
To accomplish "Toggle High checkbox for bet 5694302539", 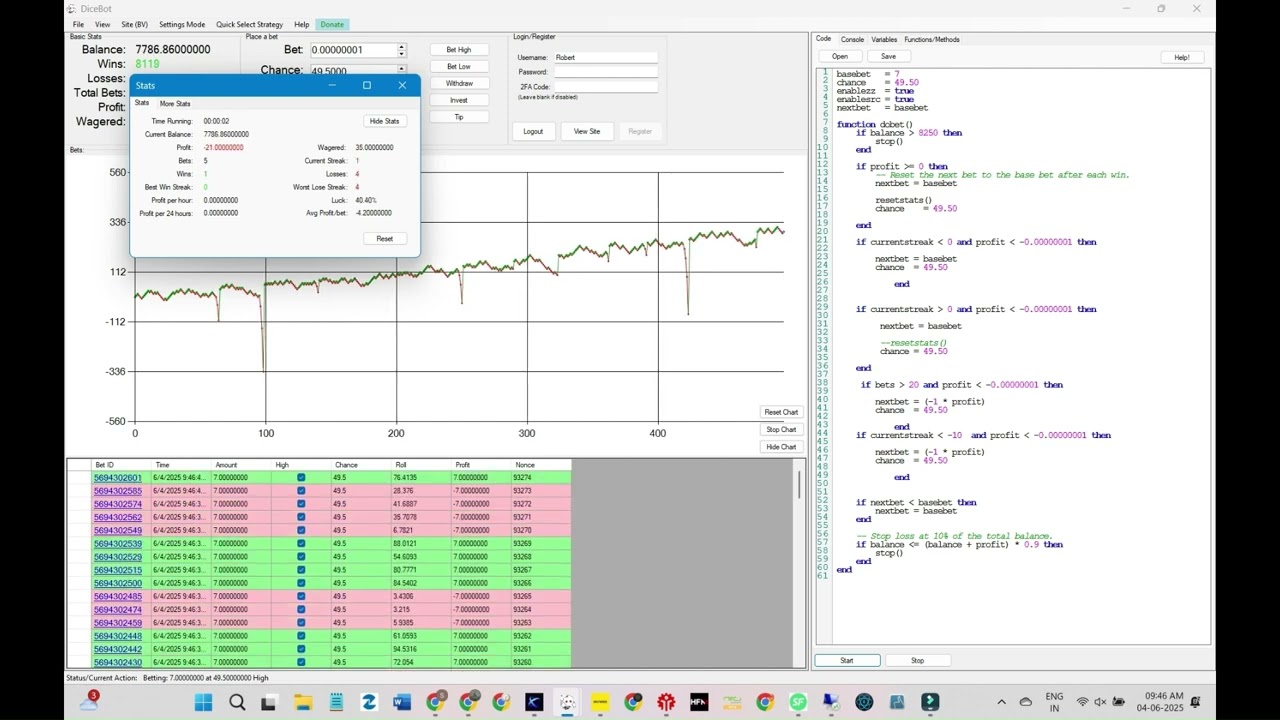I will click(x=301, y=544).
